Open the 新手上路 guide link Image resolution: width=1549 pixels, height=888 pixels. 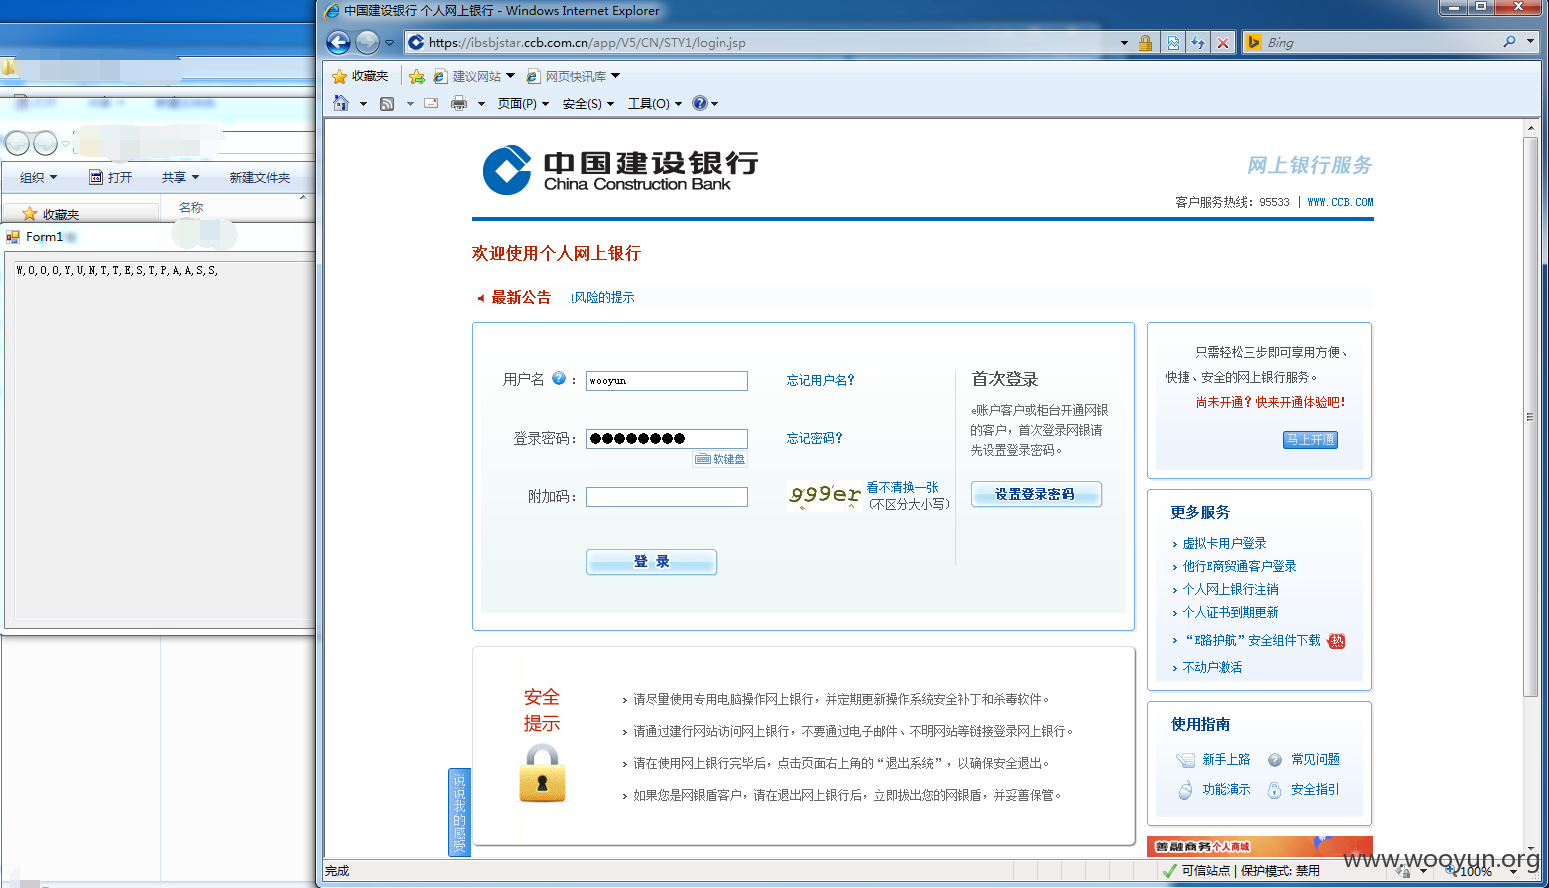tap(1226, 759)
